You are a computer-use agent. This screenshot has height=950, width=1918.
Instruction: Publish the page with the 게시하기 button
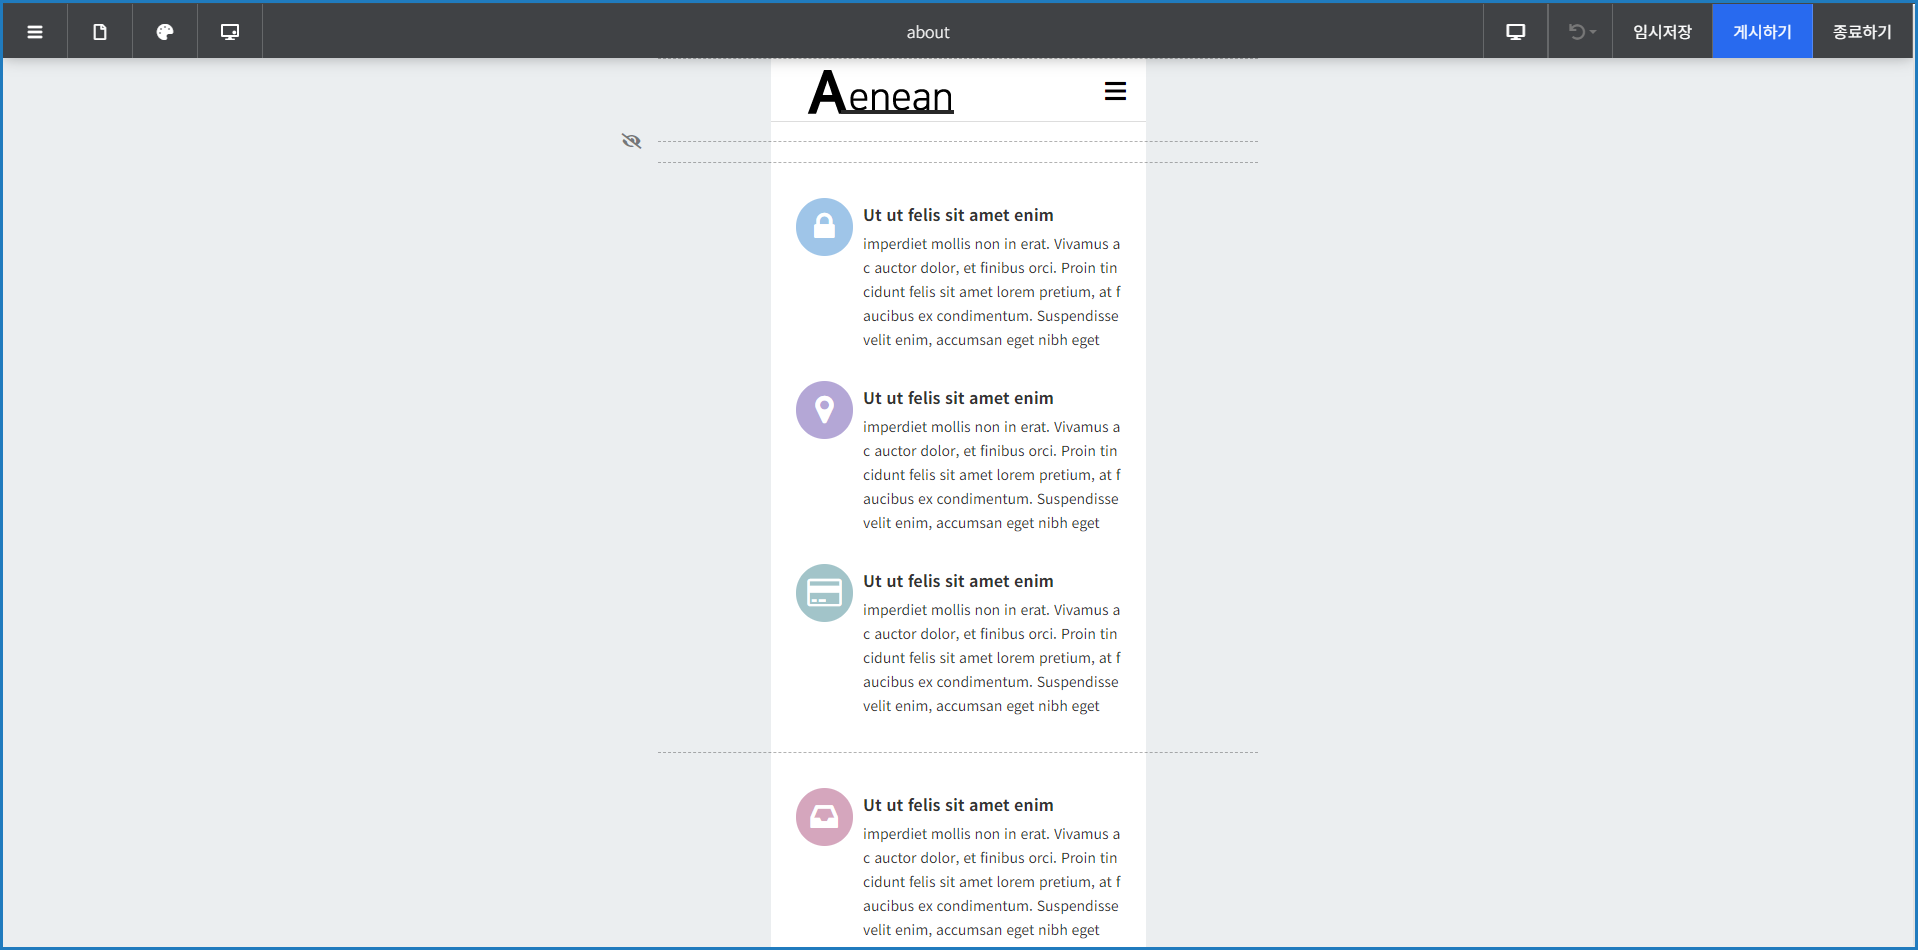point(1762,32)
